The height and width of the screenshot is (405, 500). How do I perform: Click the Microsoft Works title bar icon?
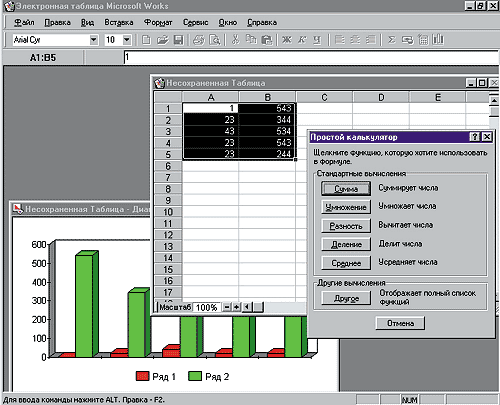pyautogui.click(x=9, y=6)
